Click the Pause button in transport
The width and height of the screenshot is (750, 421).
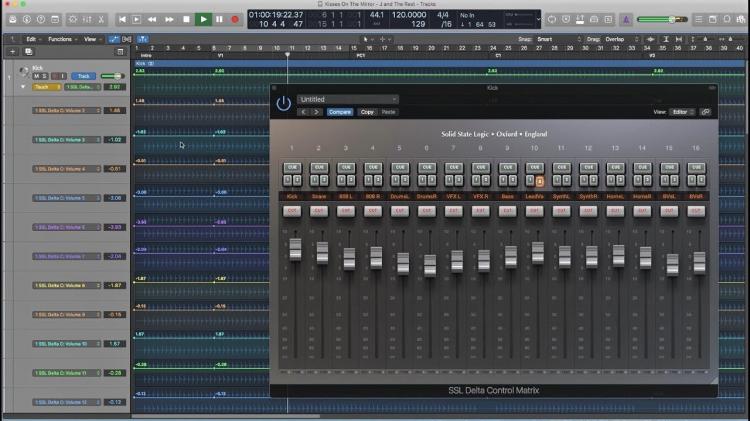pos(219,19)
